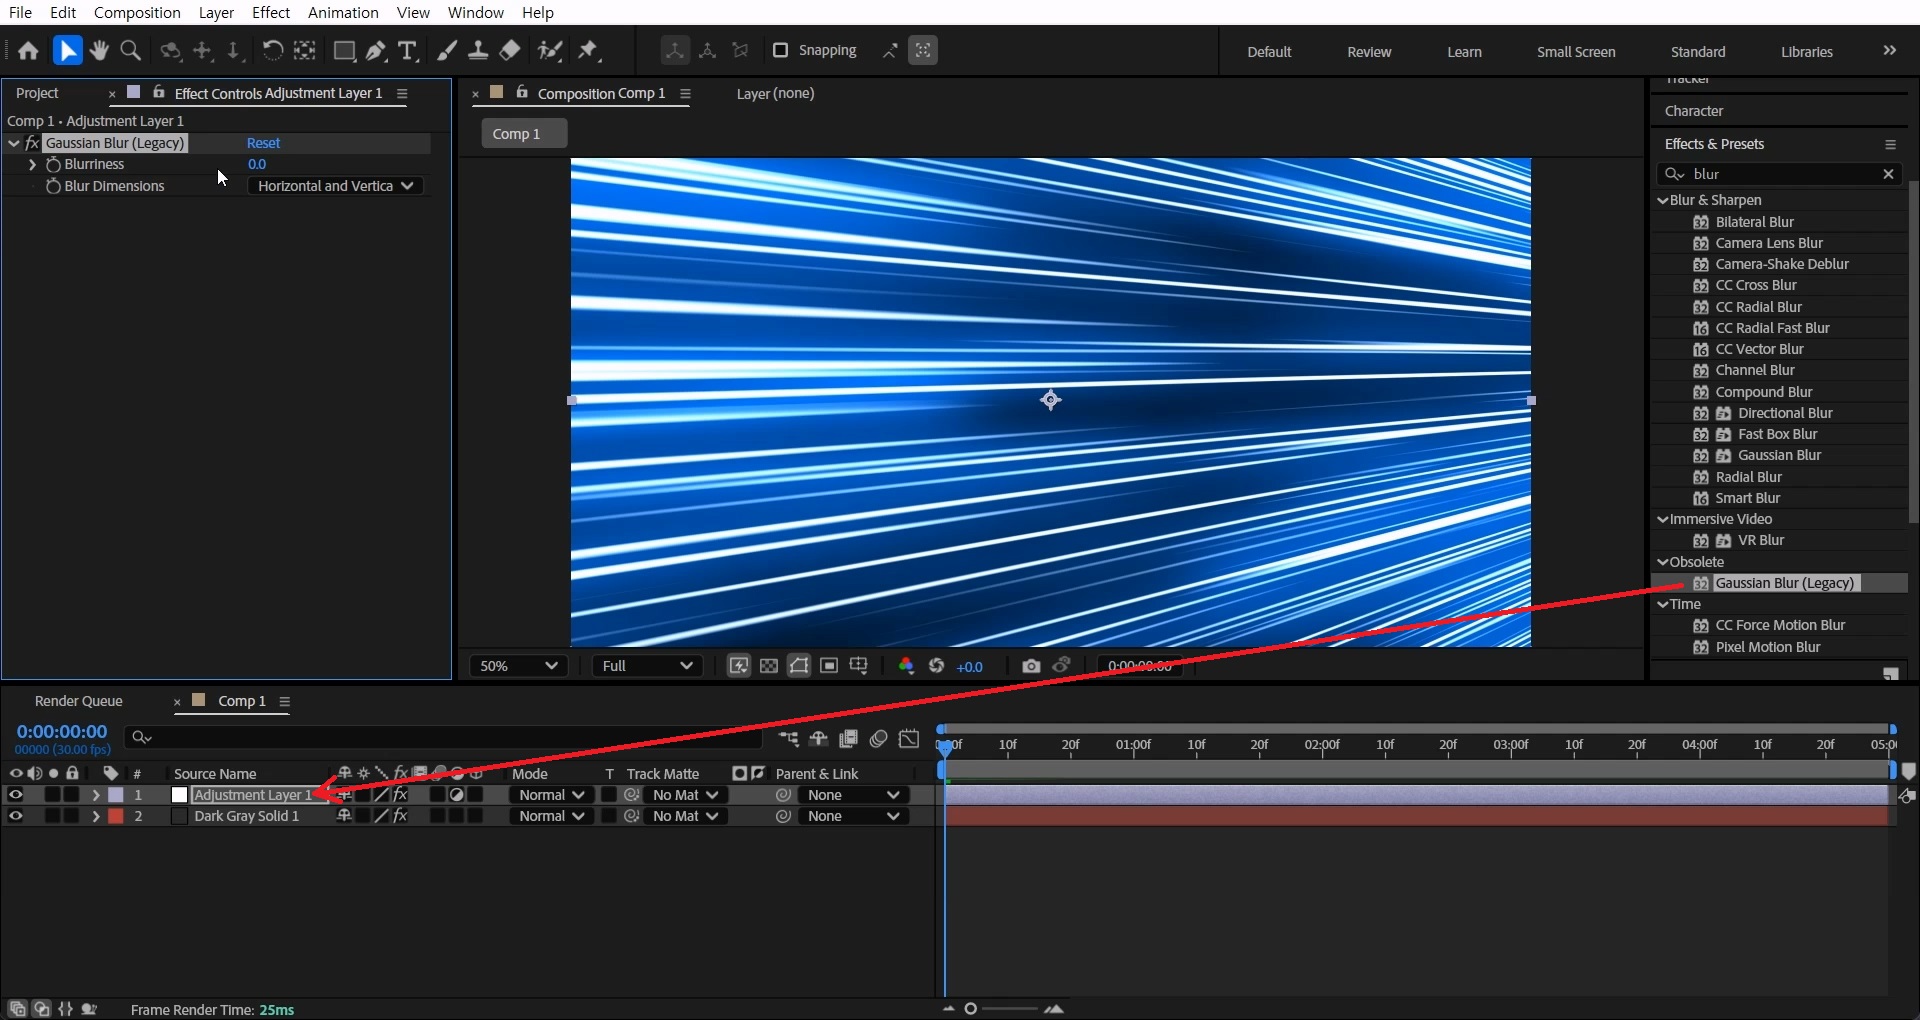Image resolution: width=1920 pixels, height=1020 pixels.
Task: Click the current time 0:00:00:00 display
Action: (x=62, y=731)
